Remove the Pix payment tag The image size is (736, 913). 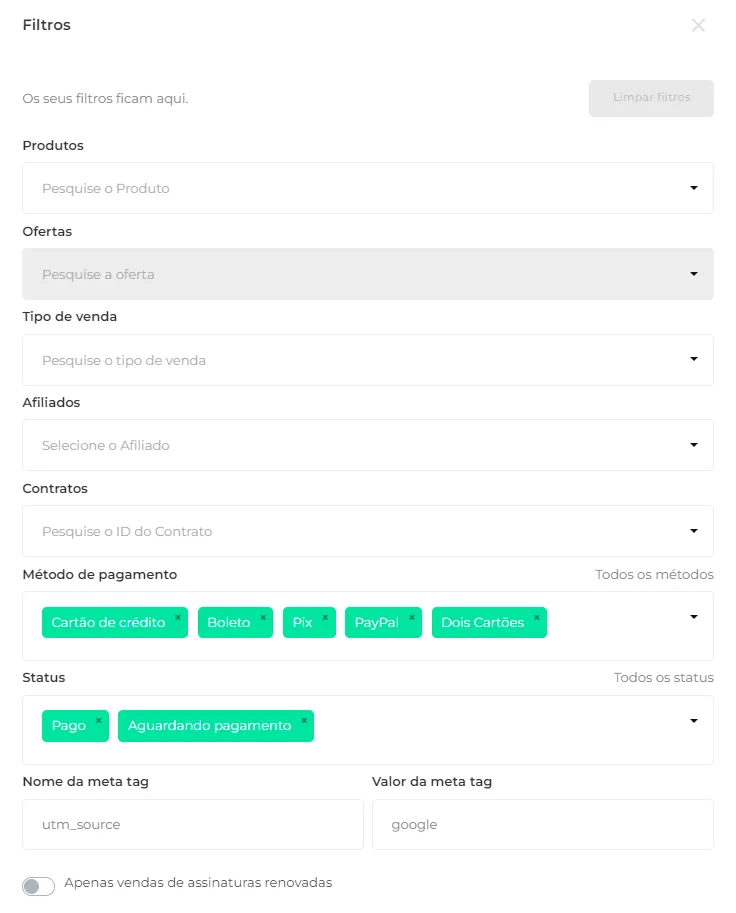click(x=325, y=618)
